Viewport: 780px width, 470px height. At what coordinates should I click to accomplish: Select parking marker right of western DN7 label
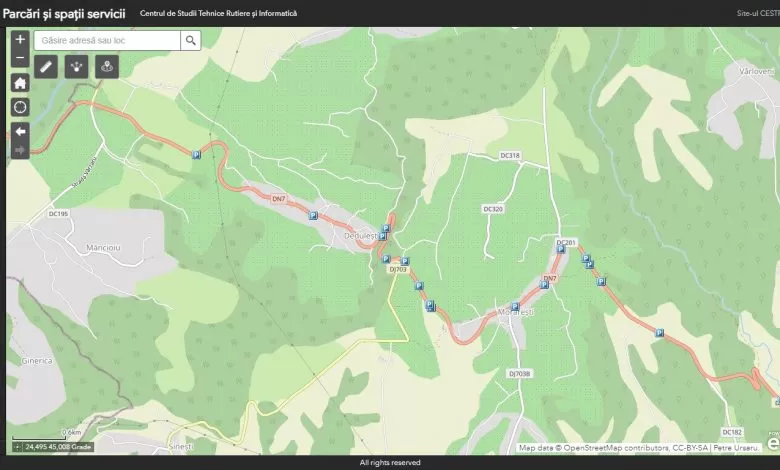point(313,215)
